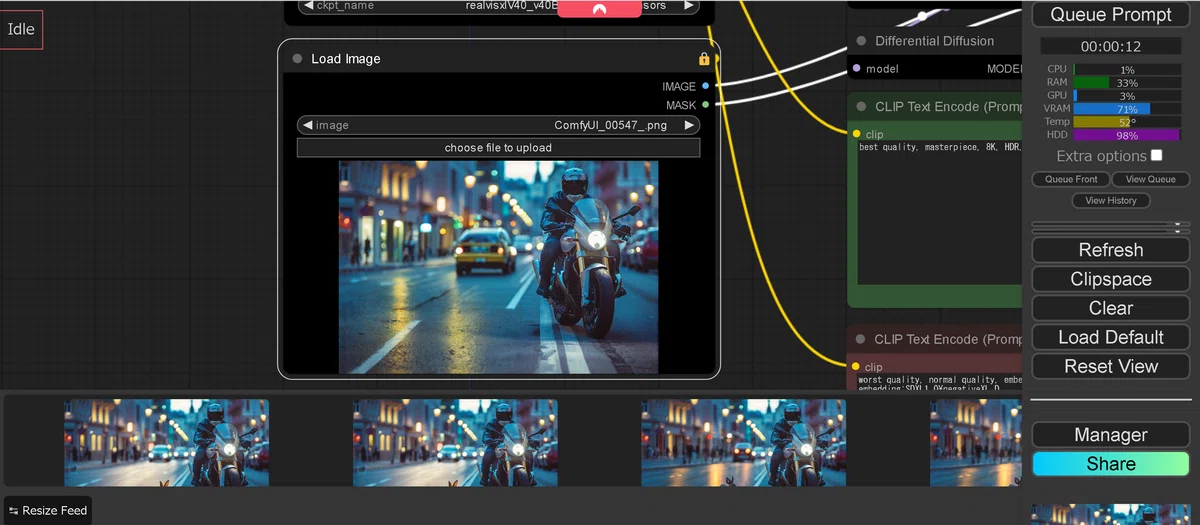Click the VRAM 71% usage bar
1200x525 pixels.
(x=1127, y=109)
